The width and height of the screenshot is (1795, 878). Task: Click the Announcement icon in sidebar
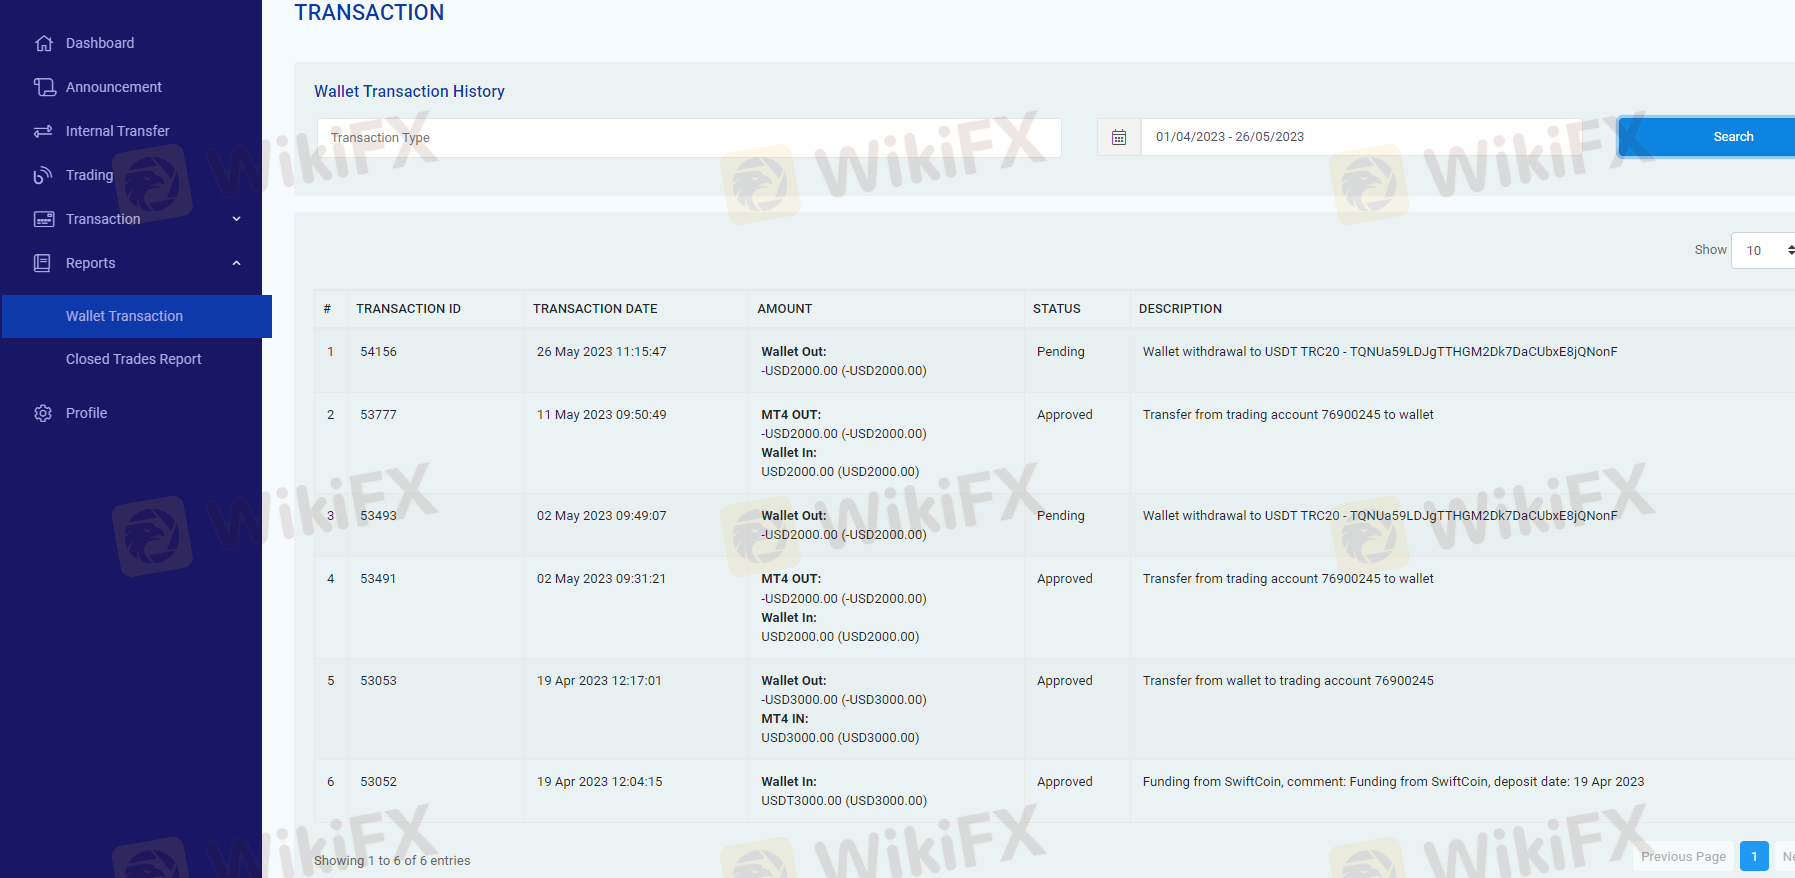[x=44, y=87]
